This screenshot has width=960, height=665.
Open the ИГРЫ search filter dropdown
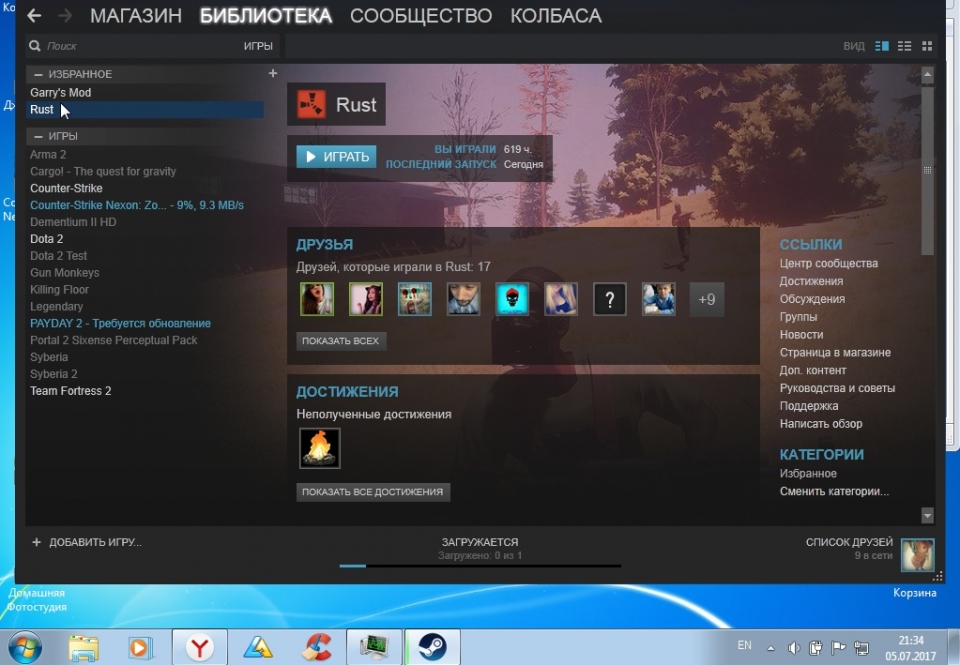pyautogui.click(x=257, y=46)
